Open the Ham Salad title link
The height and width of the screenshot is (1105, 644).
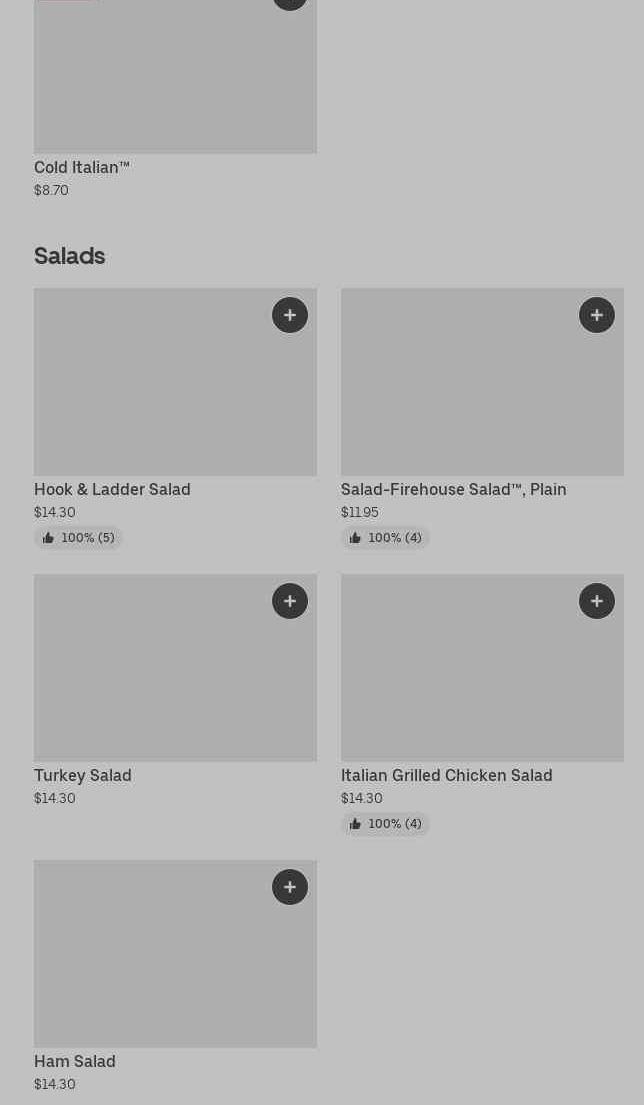coord(75,1061)
